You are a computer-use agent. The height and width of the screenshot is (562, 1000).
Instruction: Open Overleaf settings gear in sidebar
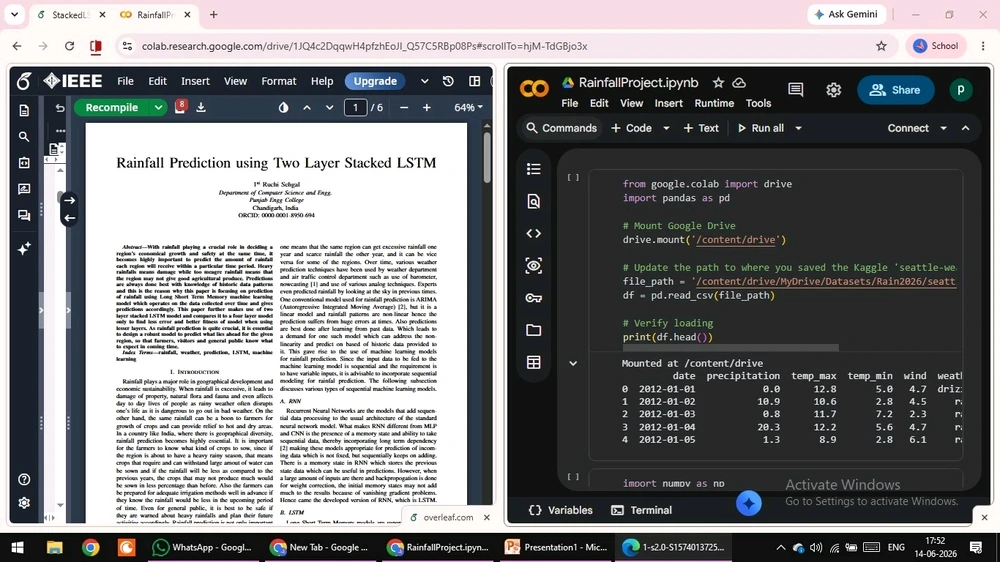coord(24,503)
